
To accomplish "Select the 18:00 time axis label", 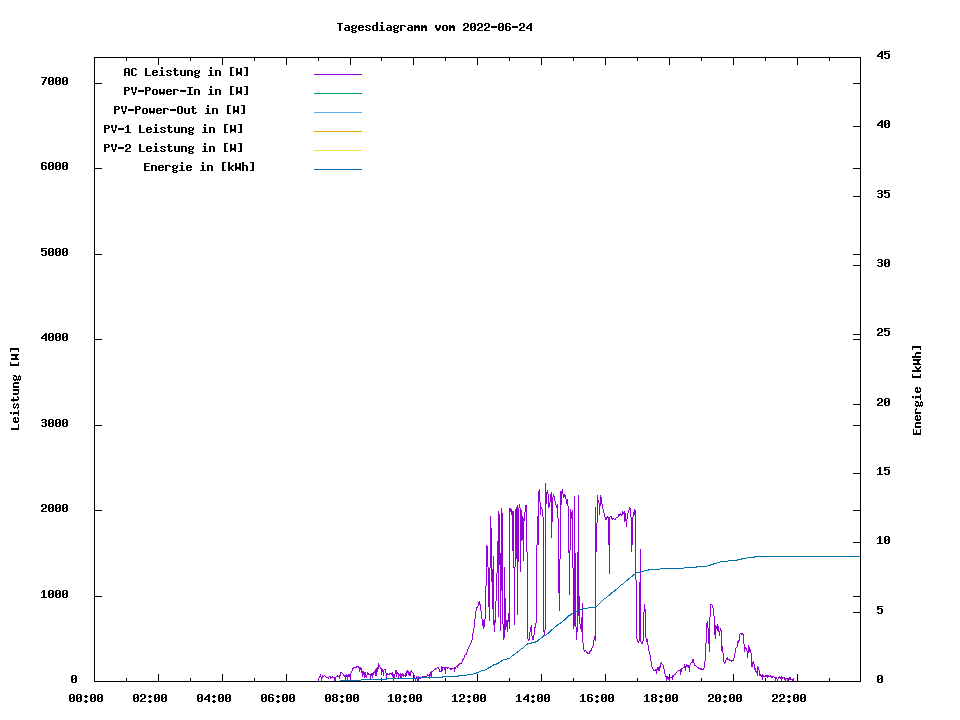I will [x=661, y=698].
